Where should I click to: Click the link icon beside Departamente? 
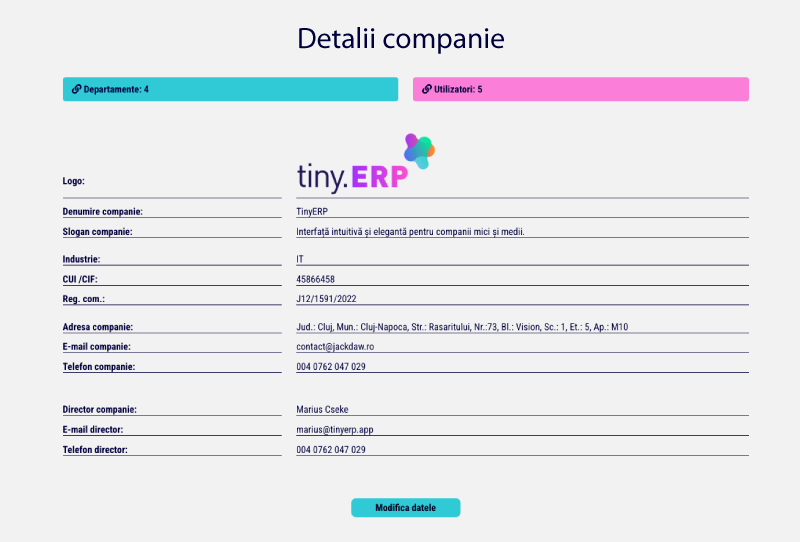[x=77, y=89]
